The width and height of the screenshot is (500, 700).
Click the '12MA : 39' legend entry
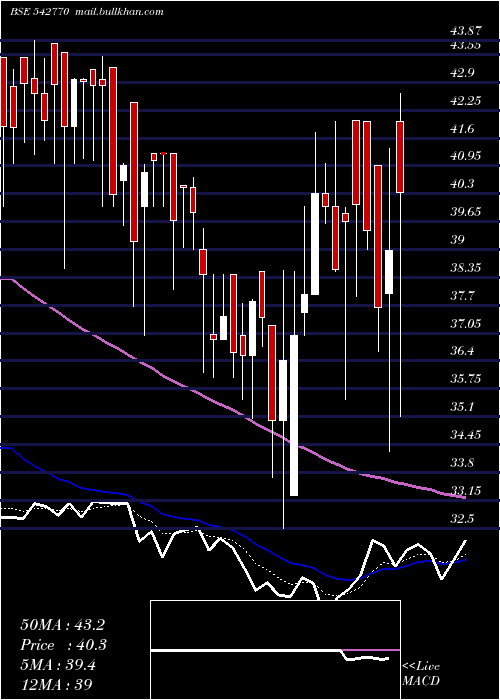[57, 684]
